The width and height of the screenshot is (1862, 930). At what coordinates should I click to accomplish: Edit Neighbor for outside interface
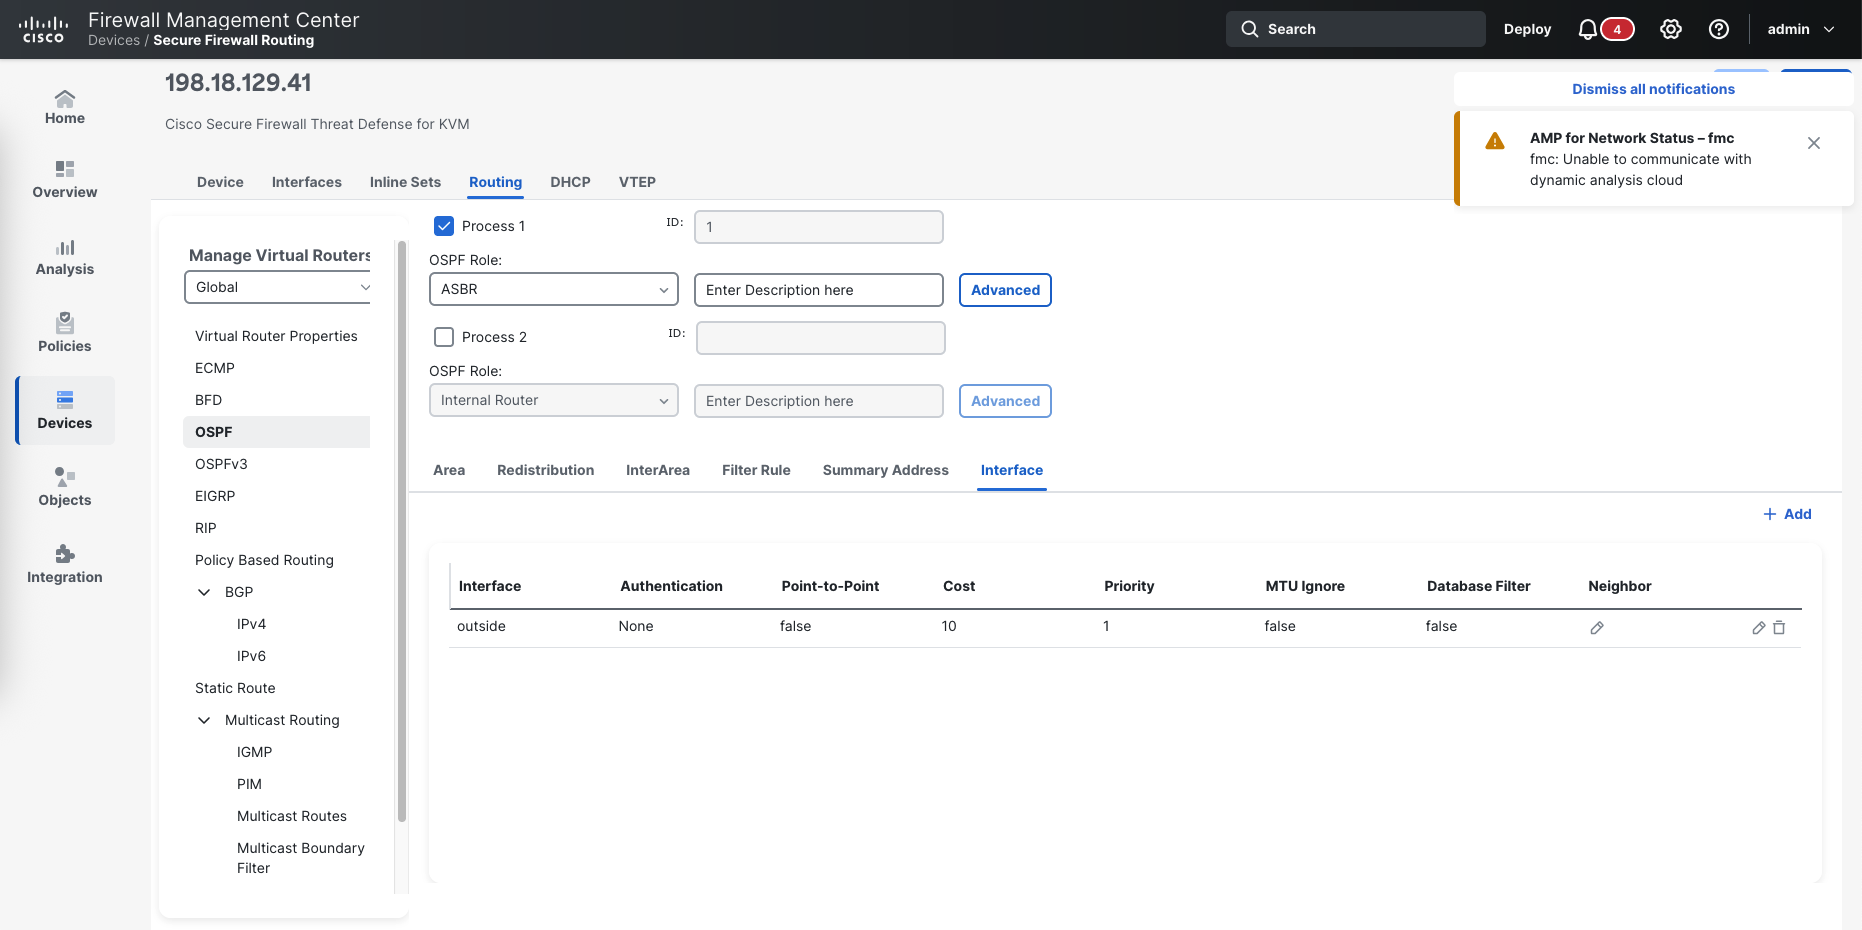[1597, 628]
